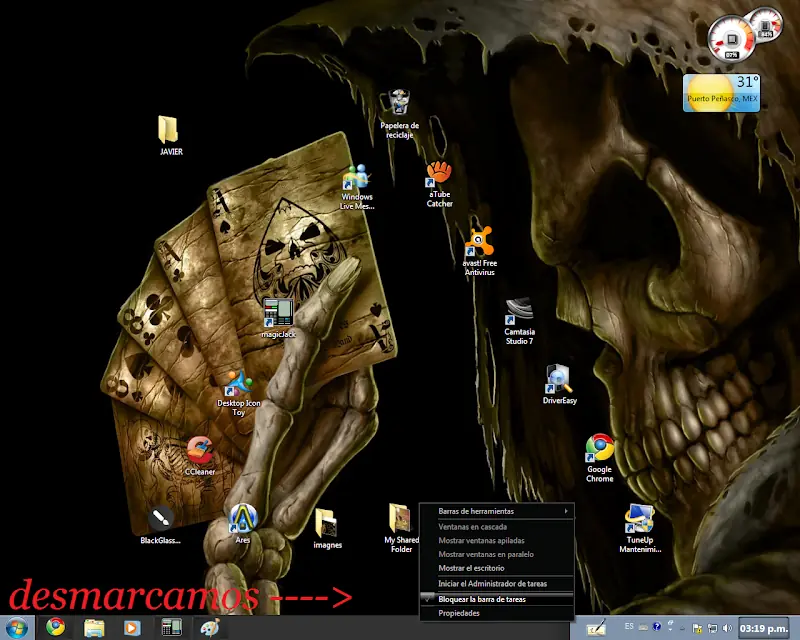
Task: Open volume speaker tray icon
Action: point(727,628)
